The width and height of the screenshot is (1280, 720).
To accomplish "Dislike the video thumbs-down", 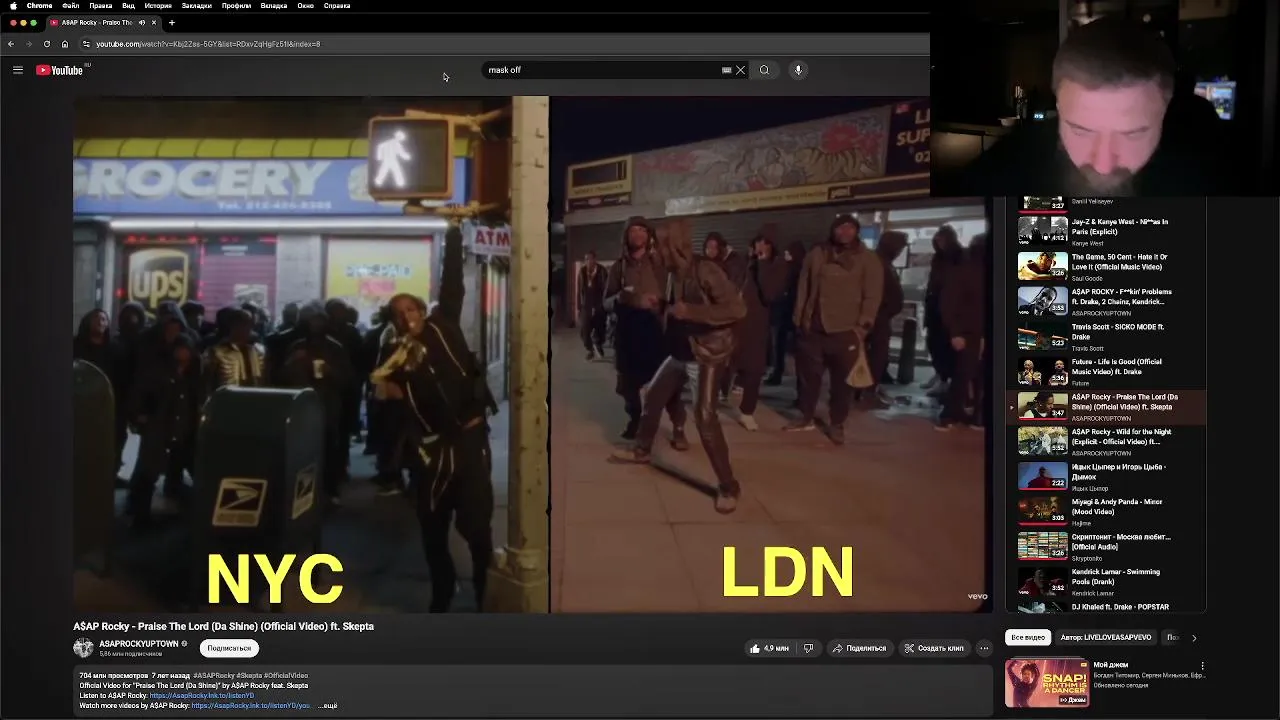I will [808, 648].
